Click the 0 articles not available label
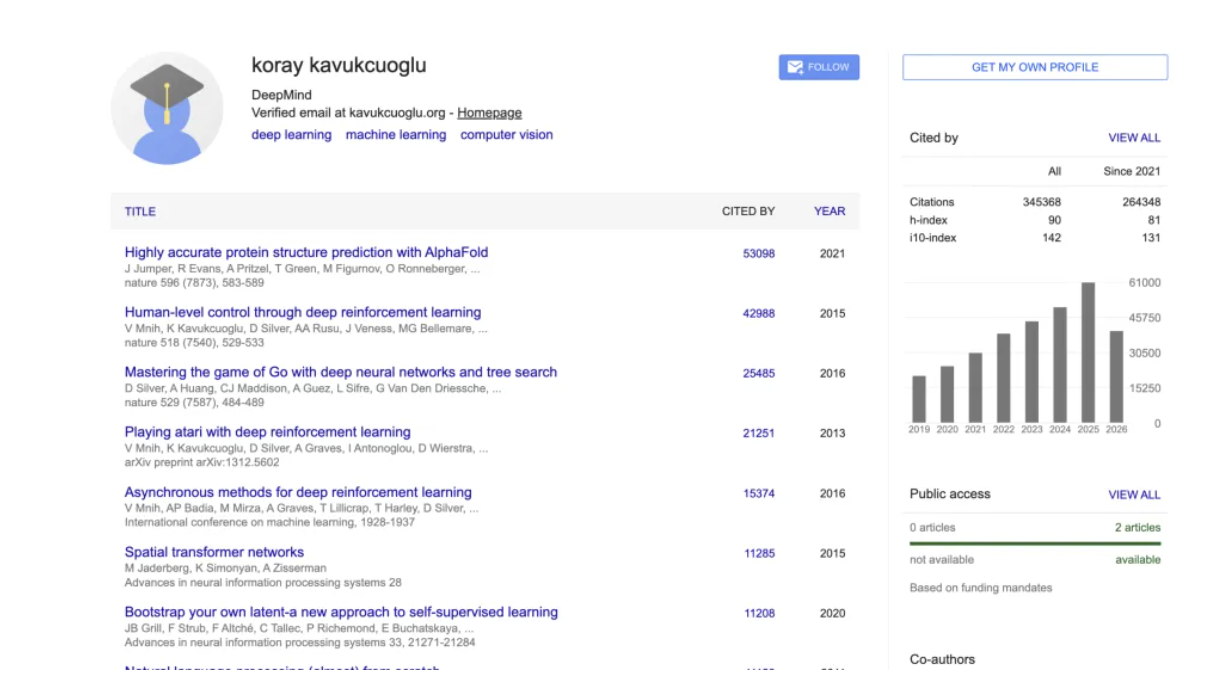 click(932, 528)
